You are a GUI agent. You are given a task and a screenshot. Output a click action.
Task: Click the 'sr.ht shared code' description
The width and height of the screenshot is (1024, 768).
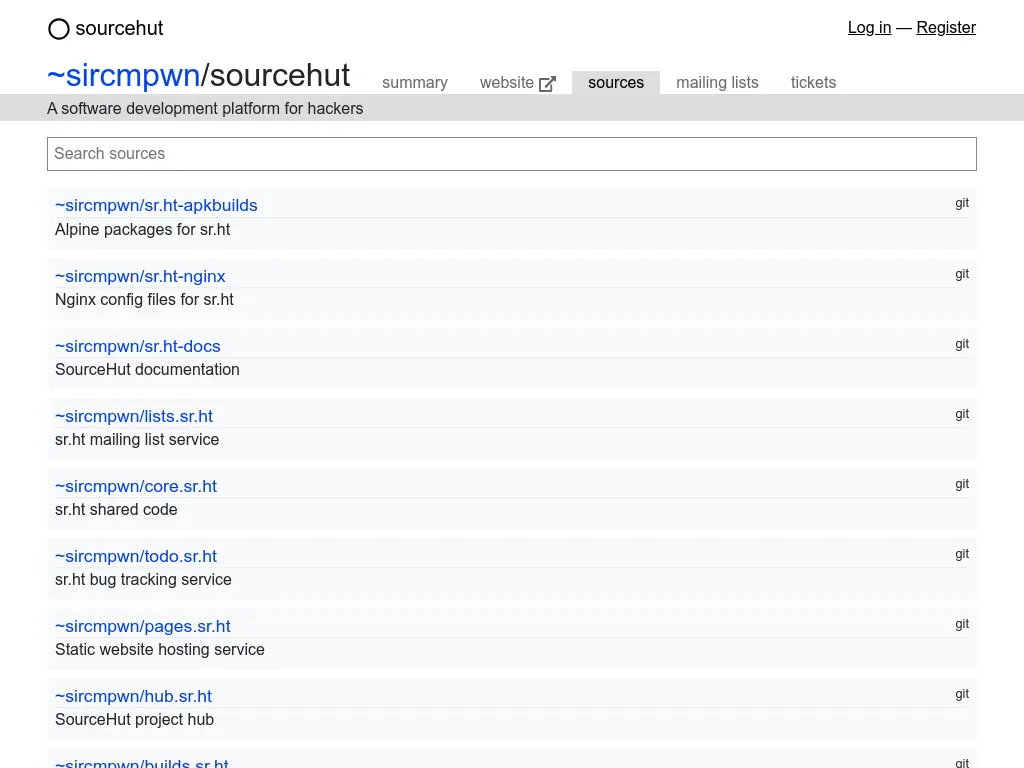click(x=116, y=509)
